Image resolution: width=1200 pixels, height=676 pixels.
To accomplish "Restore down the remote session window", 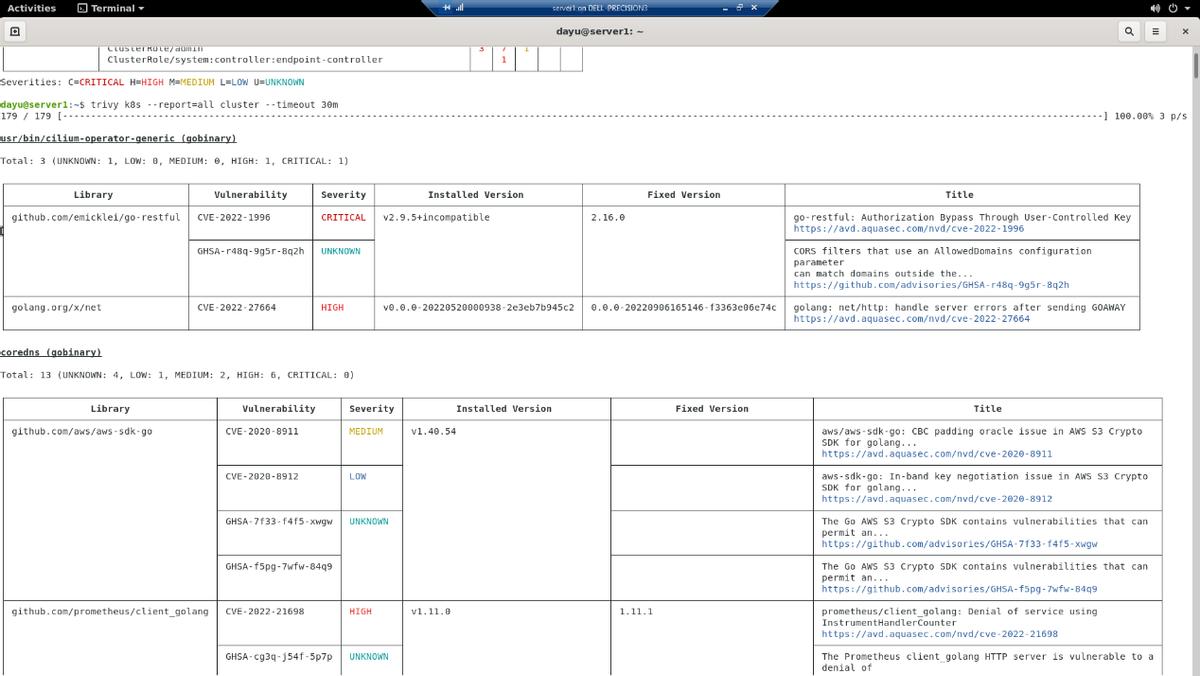I will pos(740,7).
